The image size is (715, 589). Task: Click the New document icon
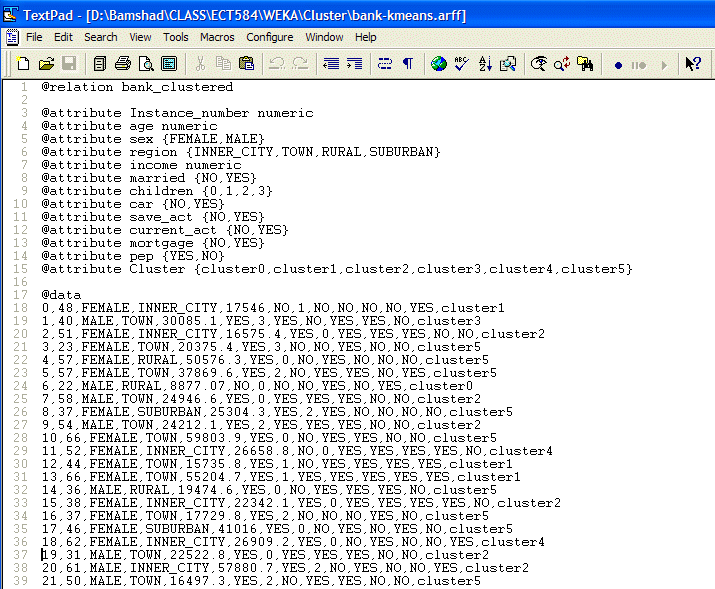point(23,64)
